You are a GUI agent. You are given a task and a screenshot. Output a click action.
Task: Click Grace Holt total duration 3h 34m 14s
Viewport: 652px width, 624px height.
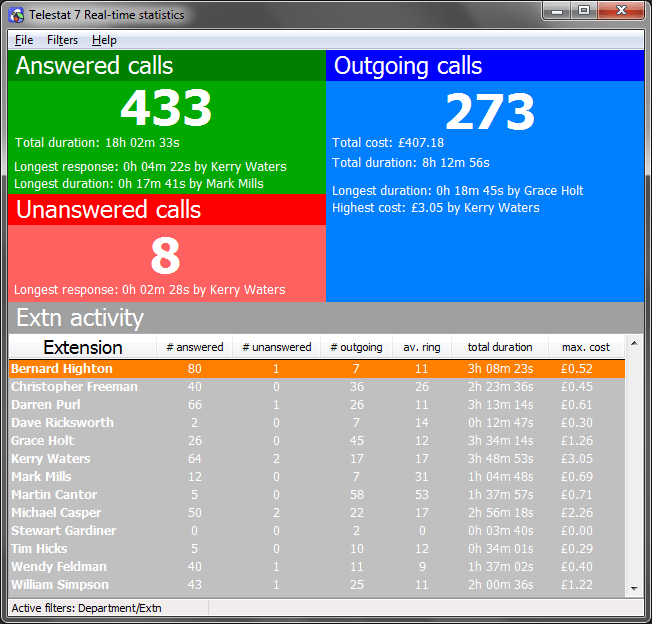[500, 441]
